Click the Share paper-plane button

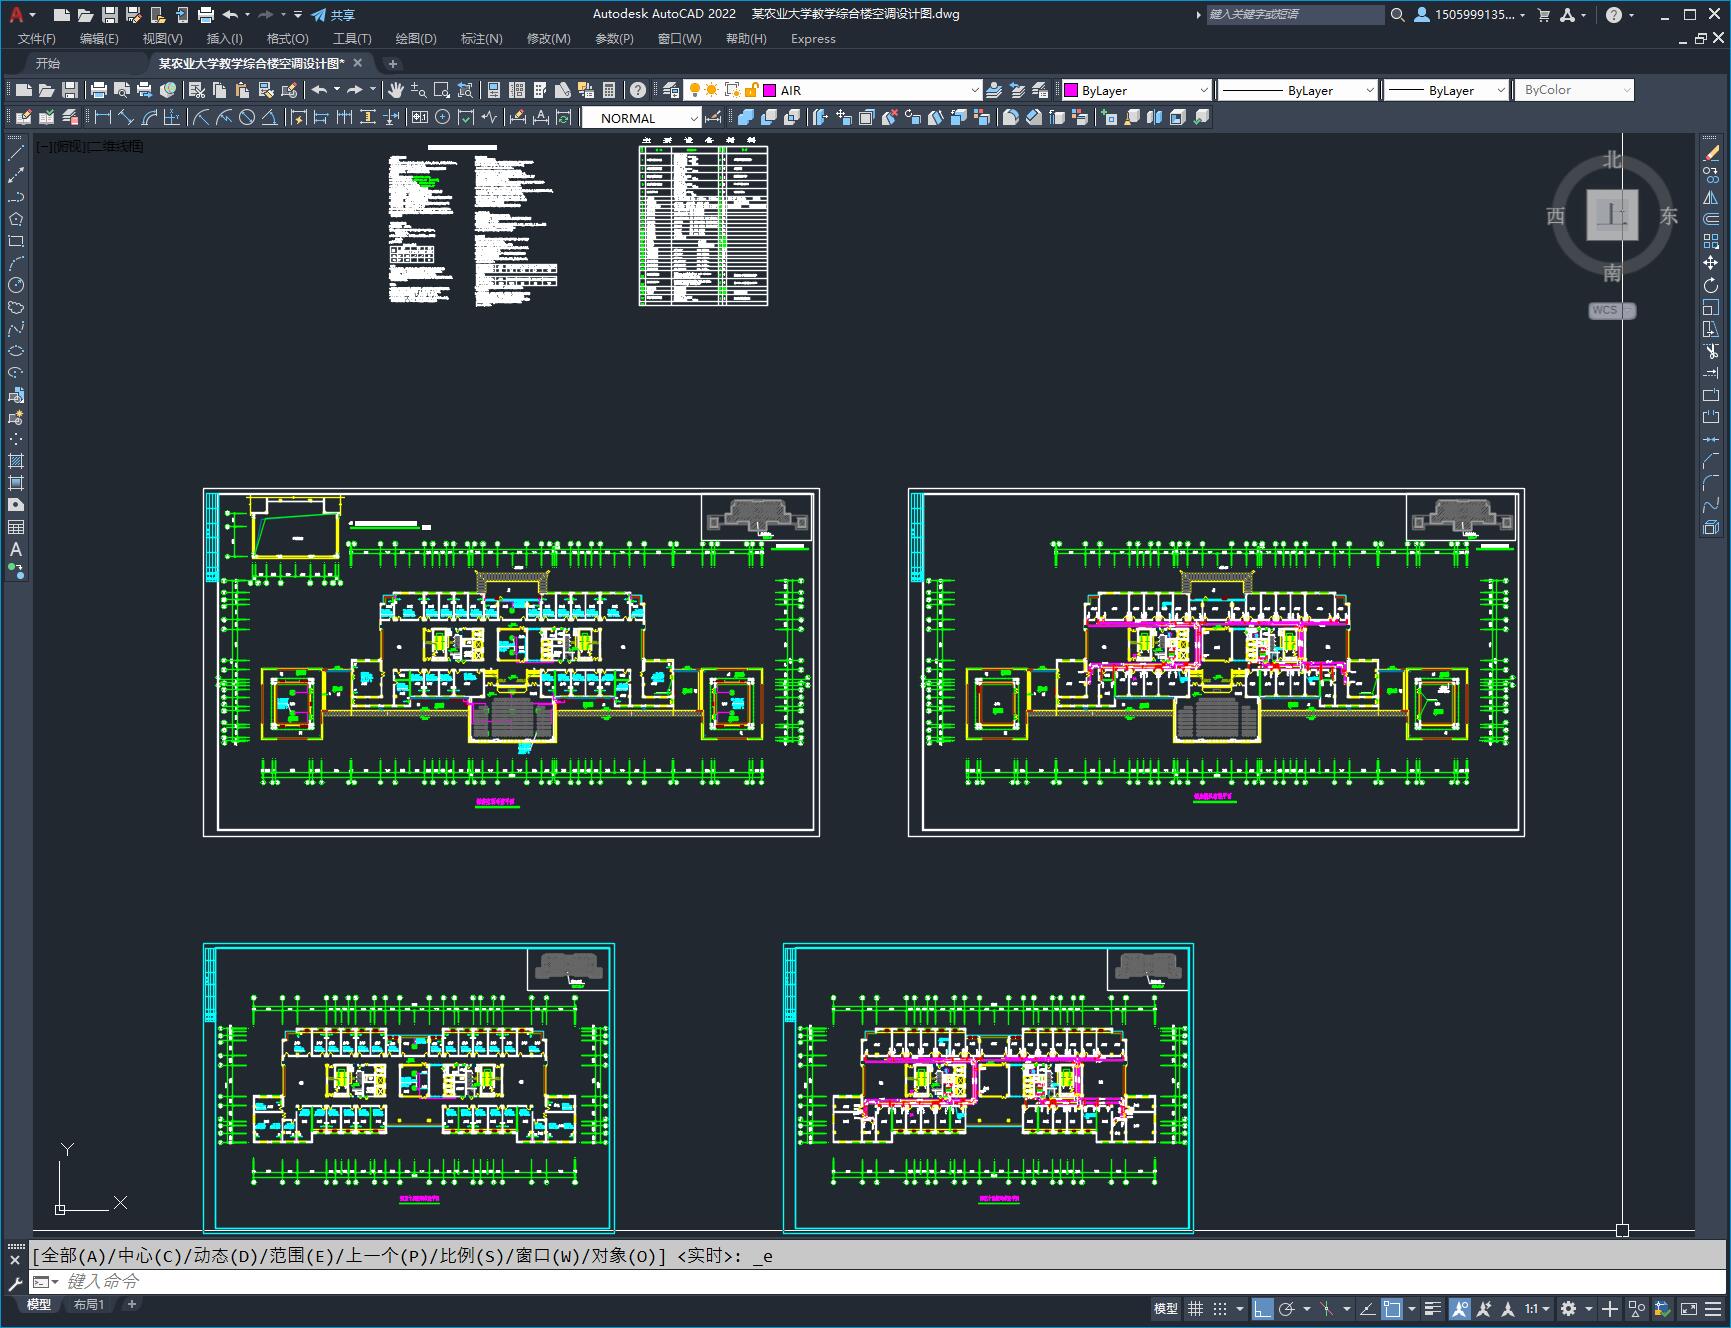[333, 15]
